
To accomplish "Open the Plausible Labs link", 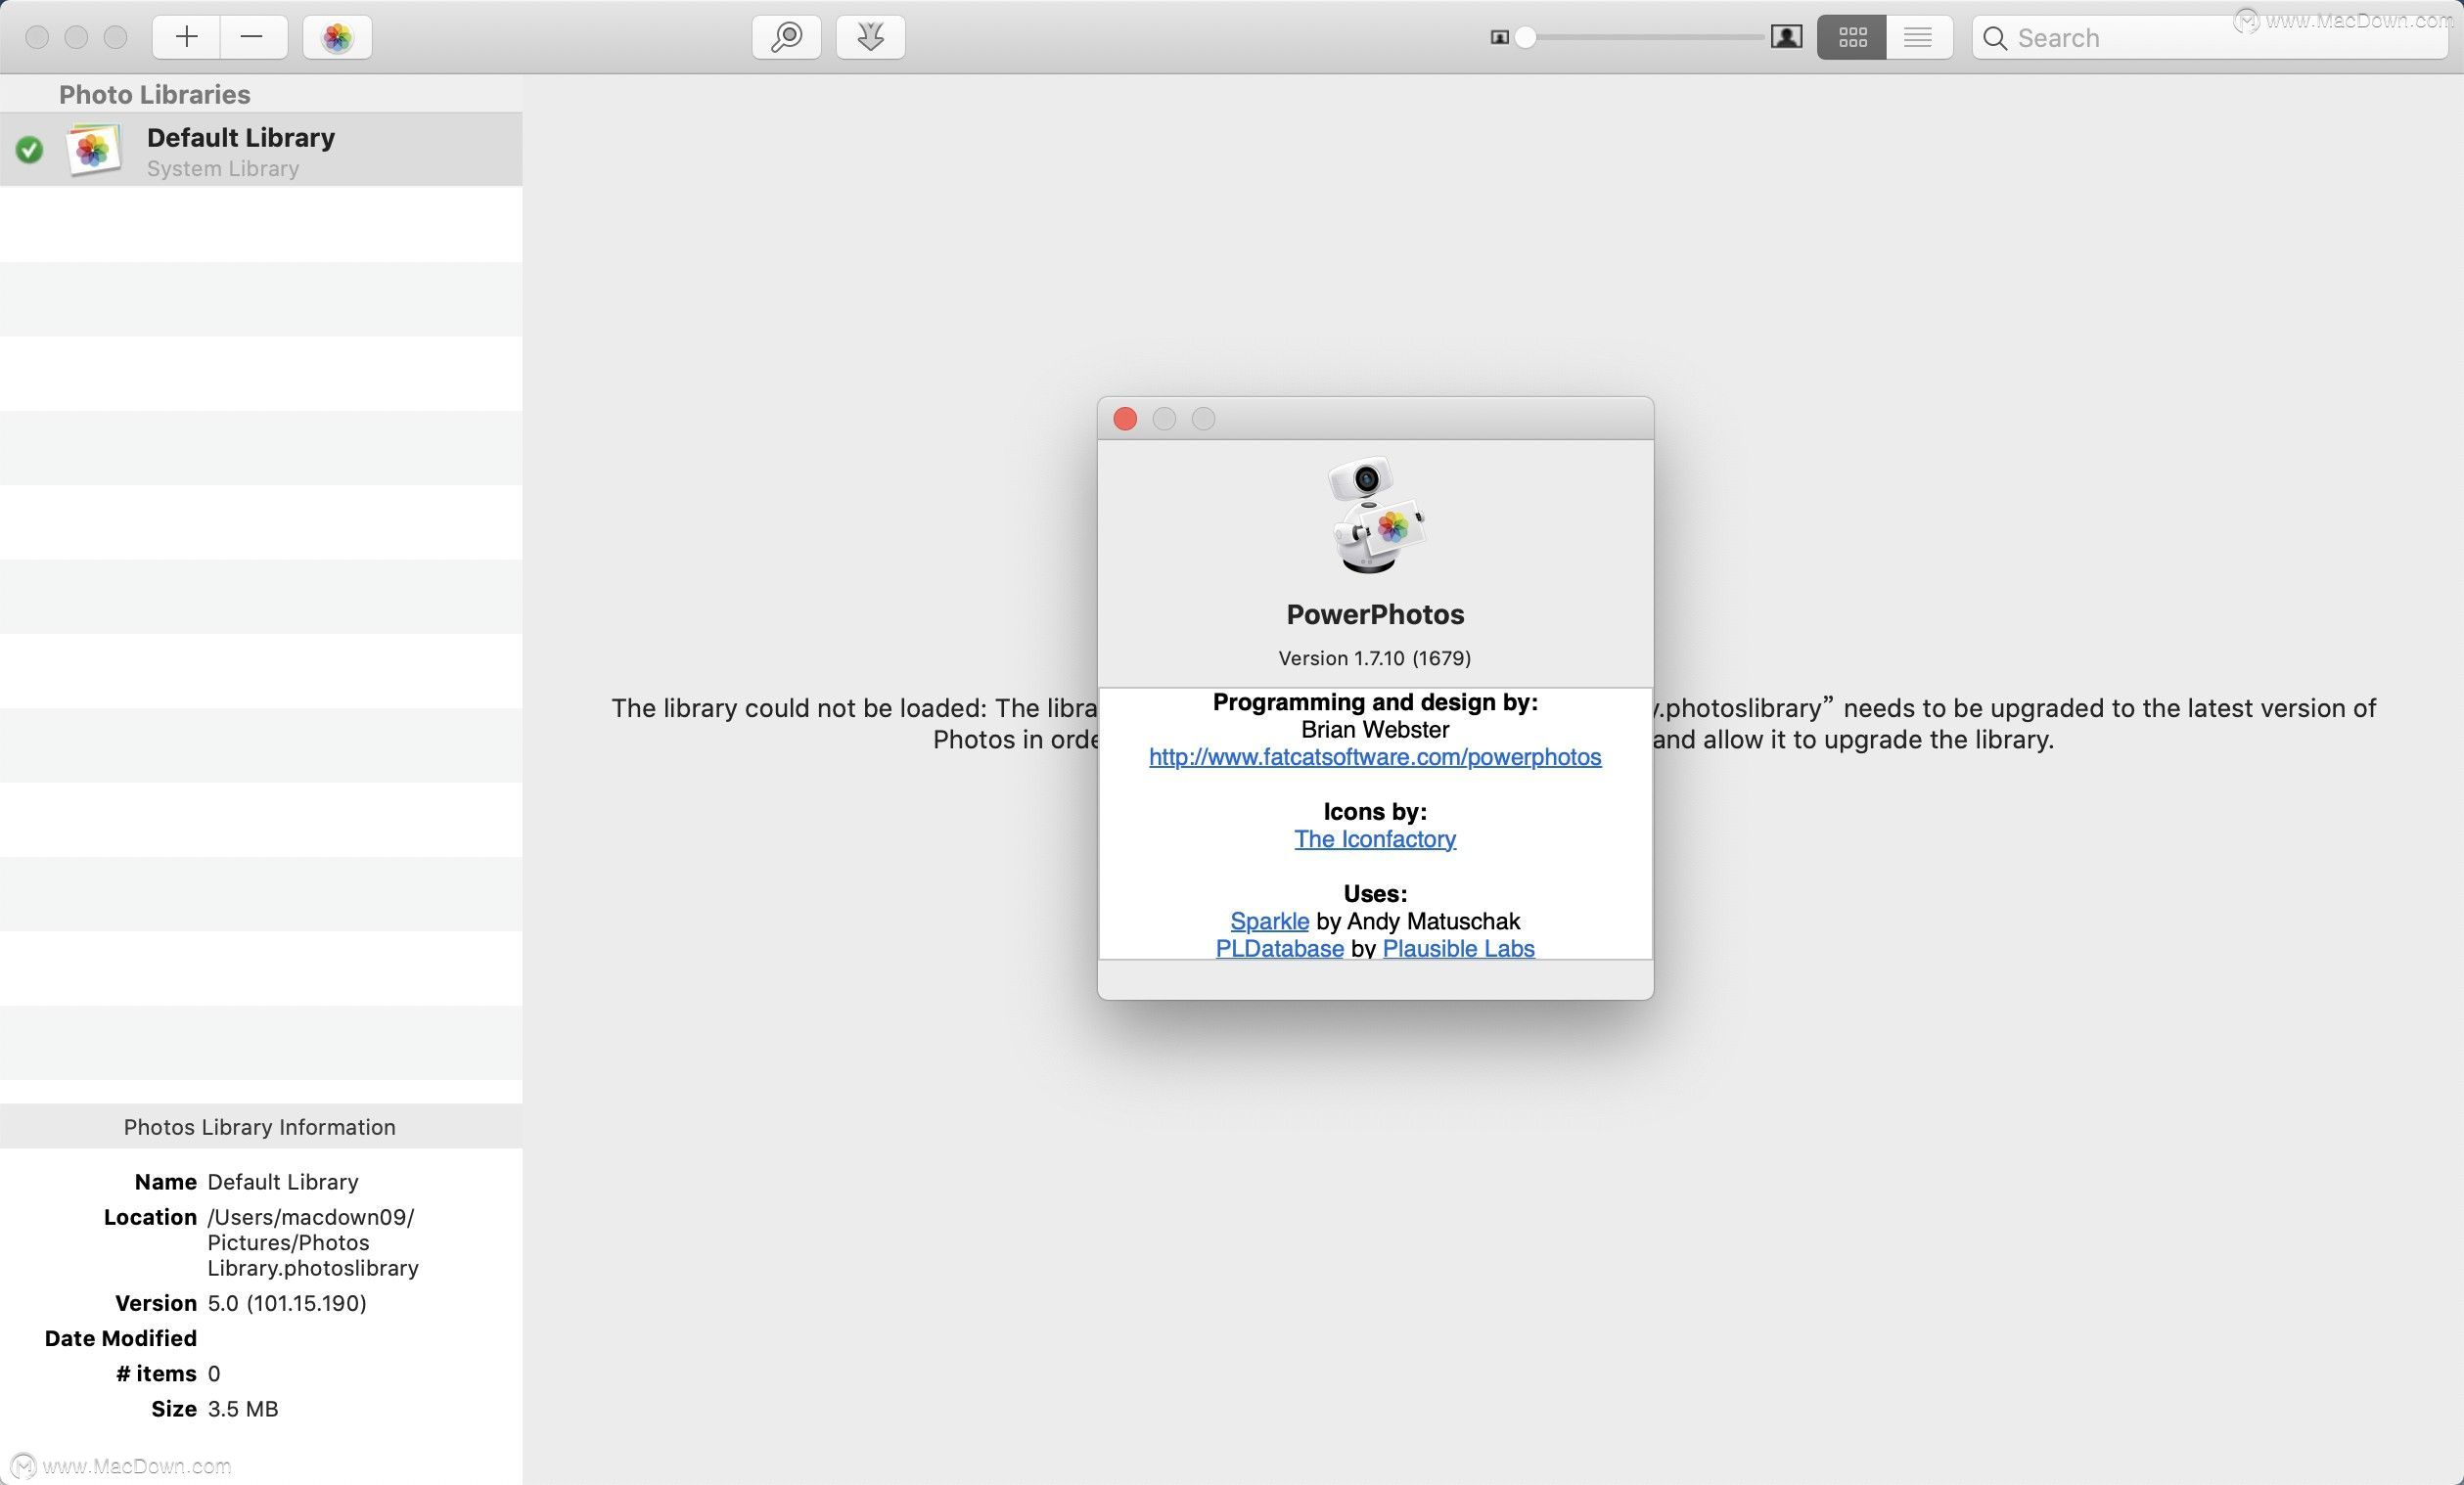I will point(1458,948).
